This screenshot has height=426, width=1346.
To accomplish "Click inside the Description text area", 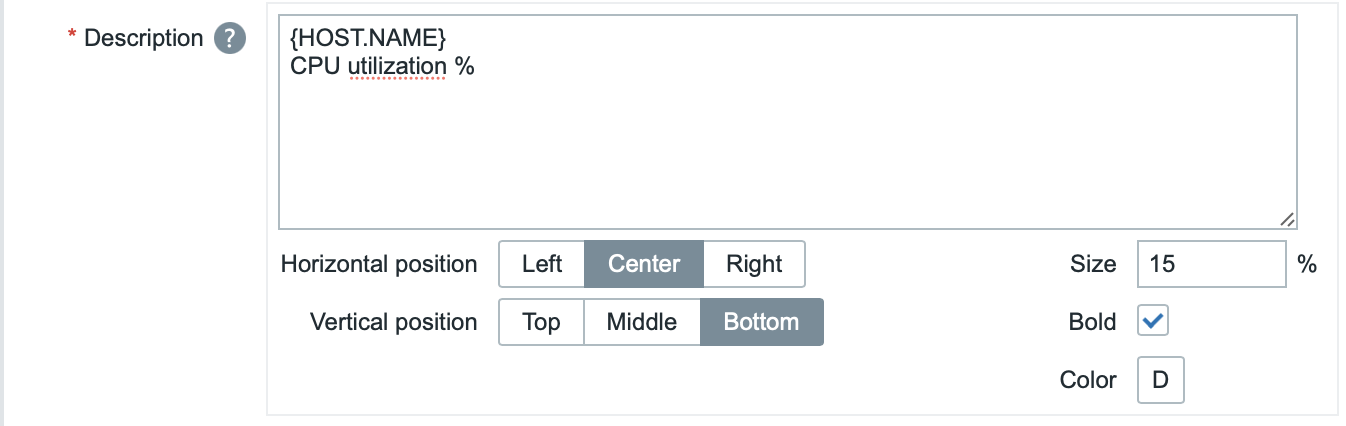I will tap(788, 122).
